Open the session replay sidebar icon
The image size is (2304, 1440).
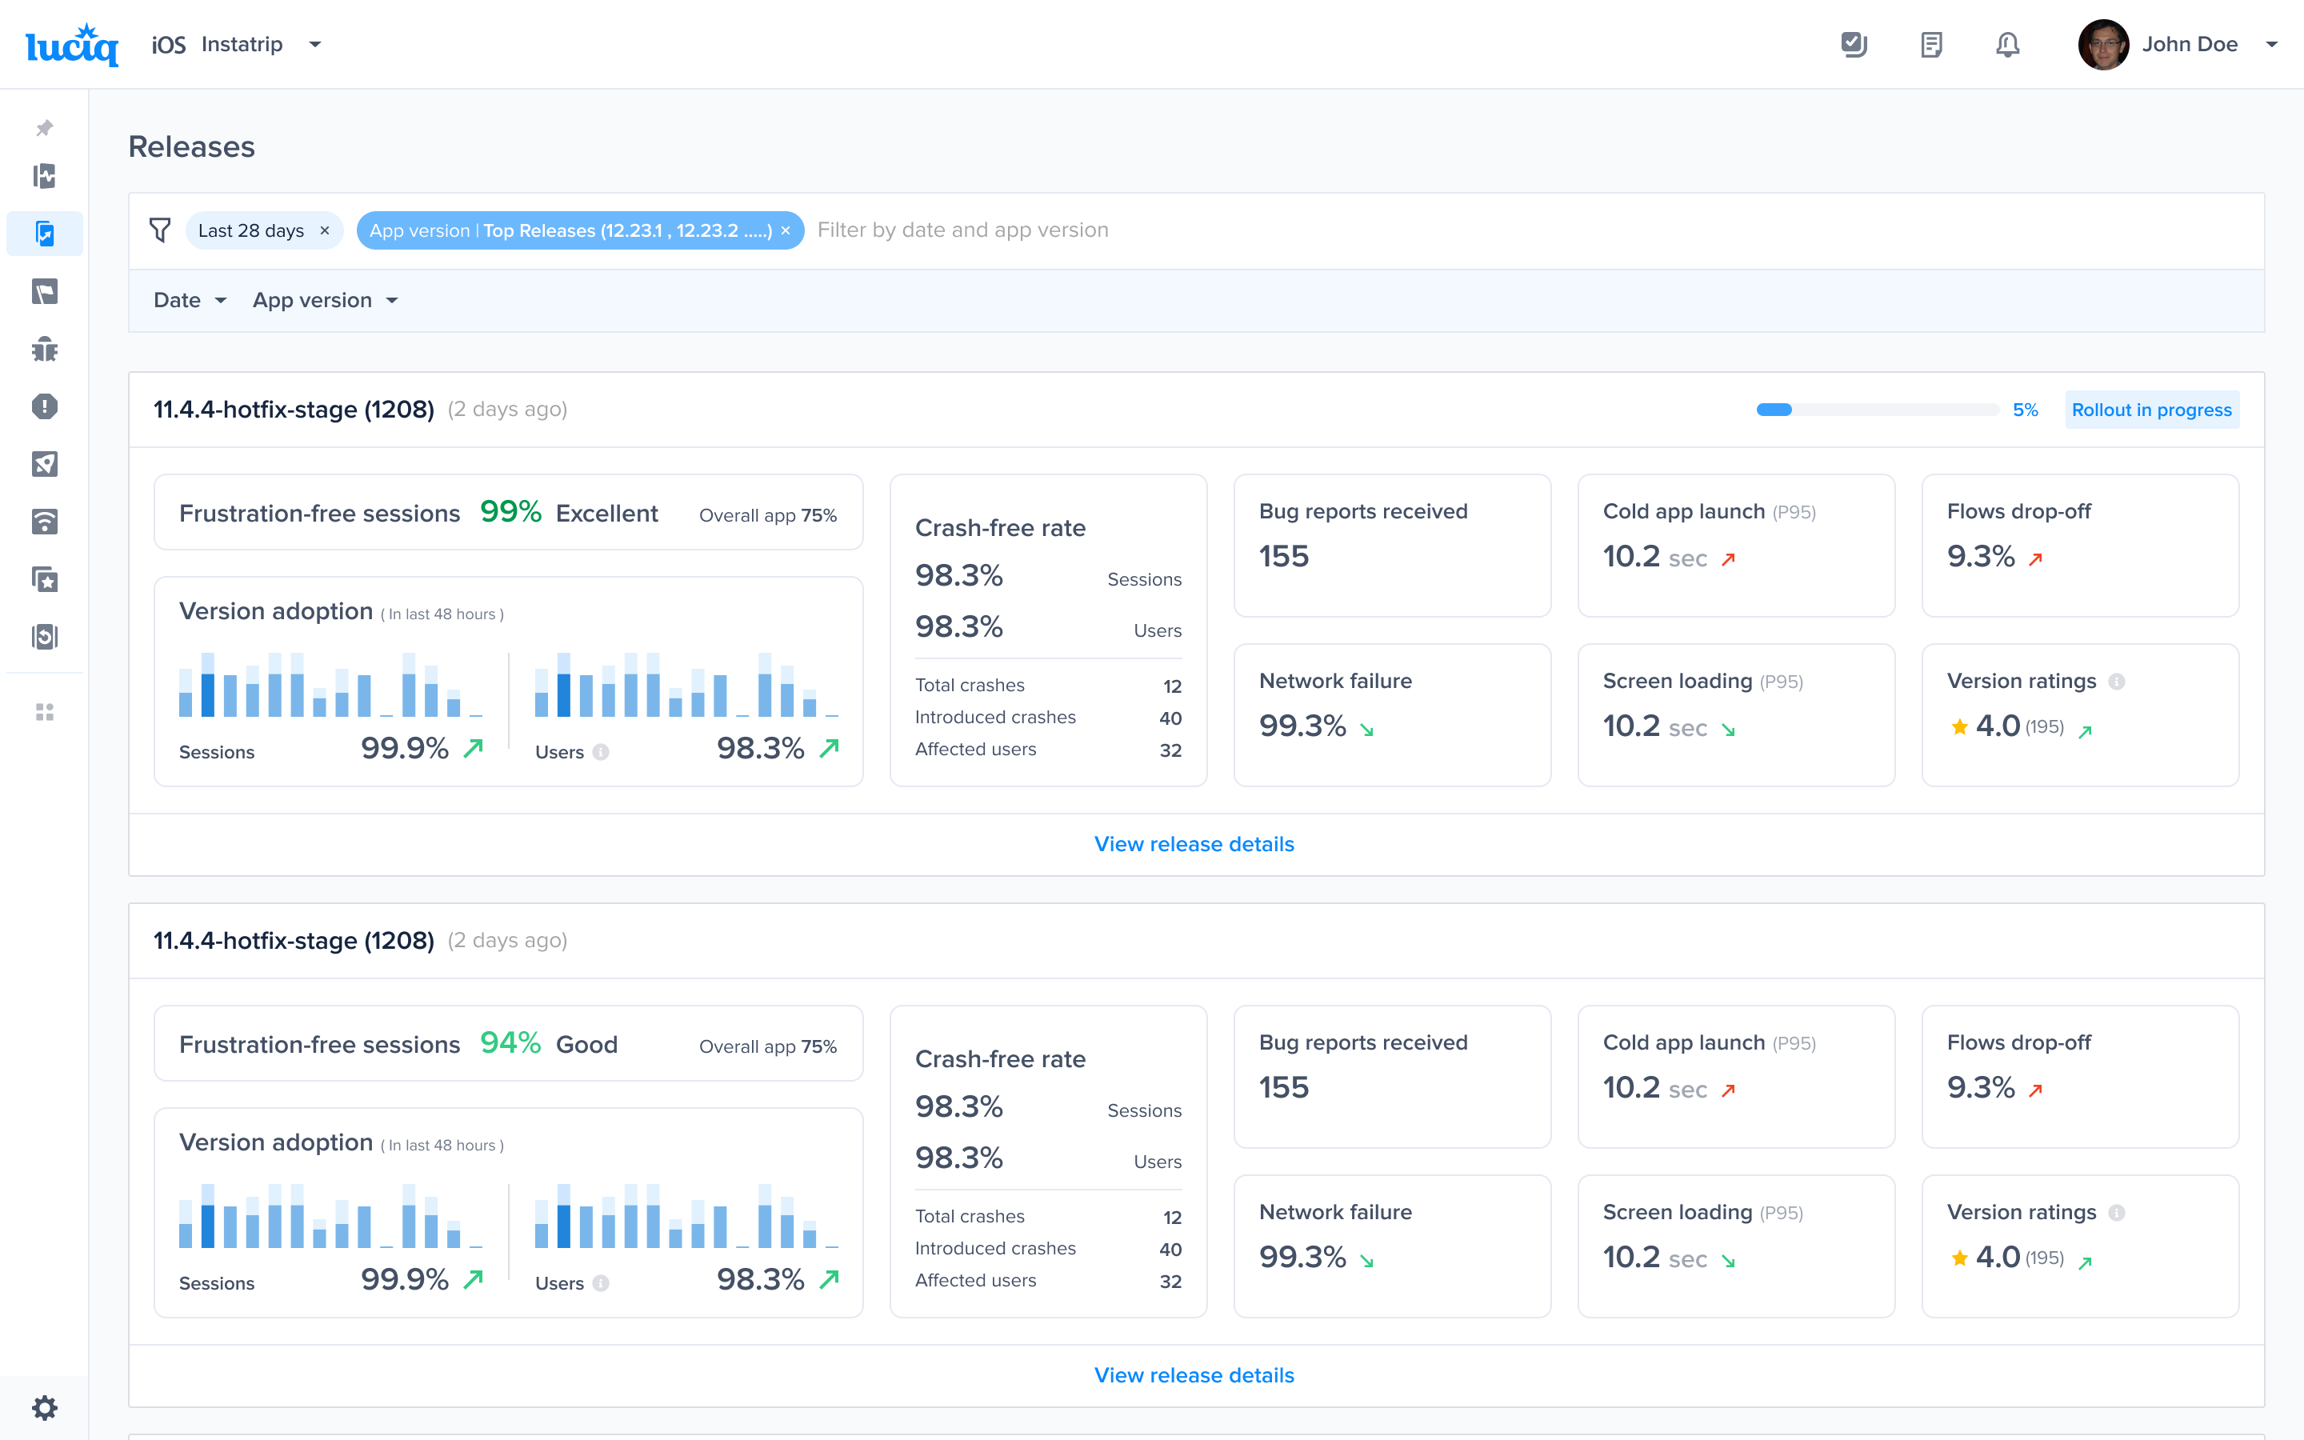[45, 637]
